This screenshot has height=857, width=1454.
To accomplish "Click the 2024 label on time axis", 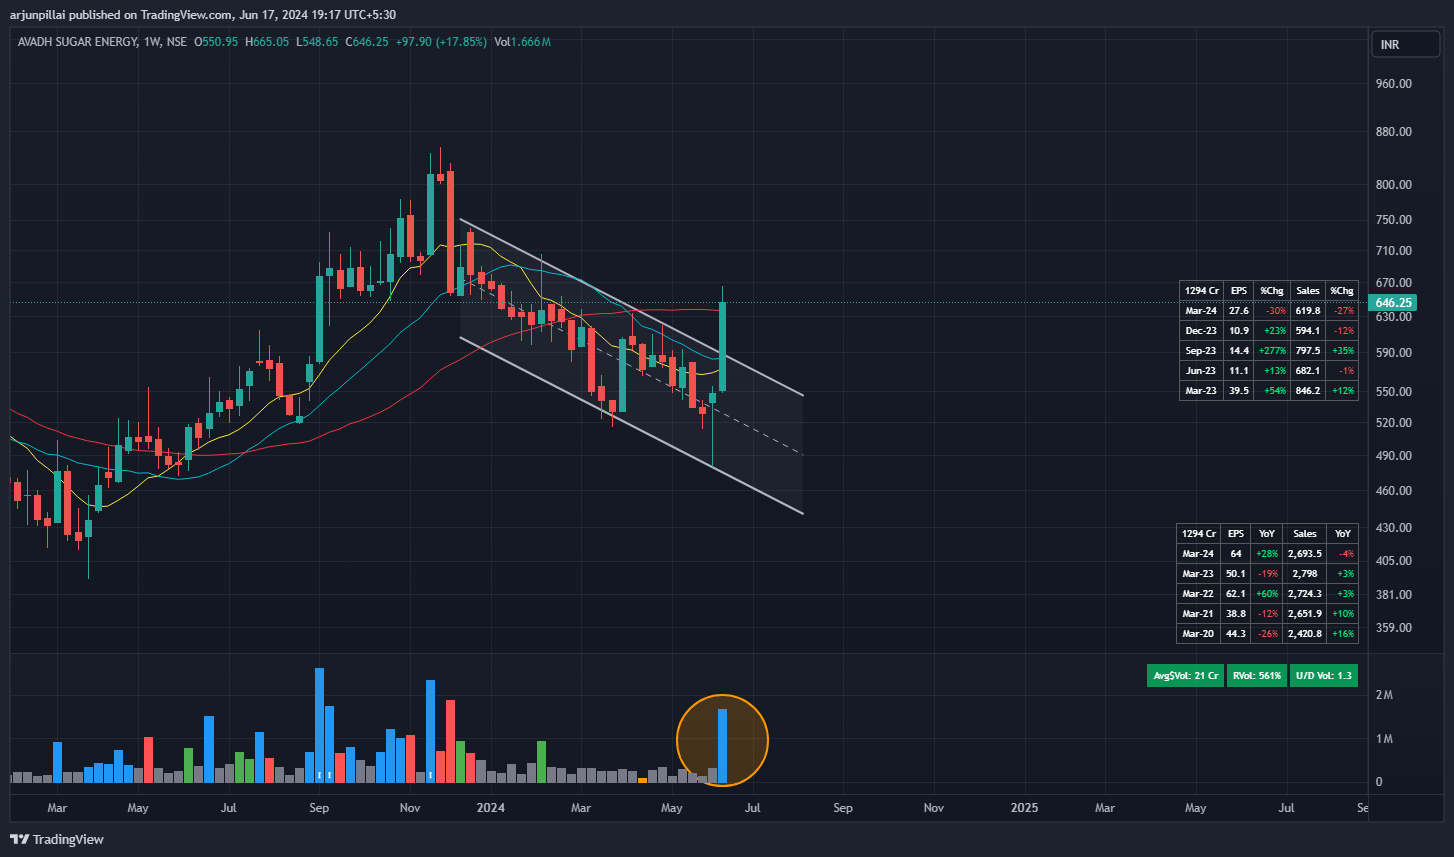I will click(x=490, y=807).
